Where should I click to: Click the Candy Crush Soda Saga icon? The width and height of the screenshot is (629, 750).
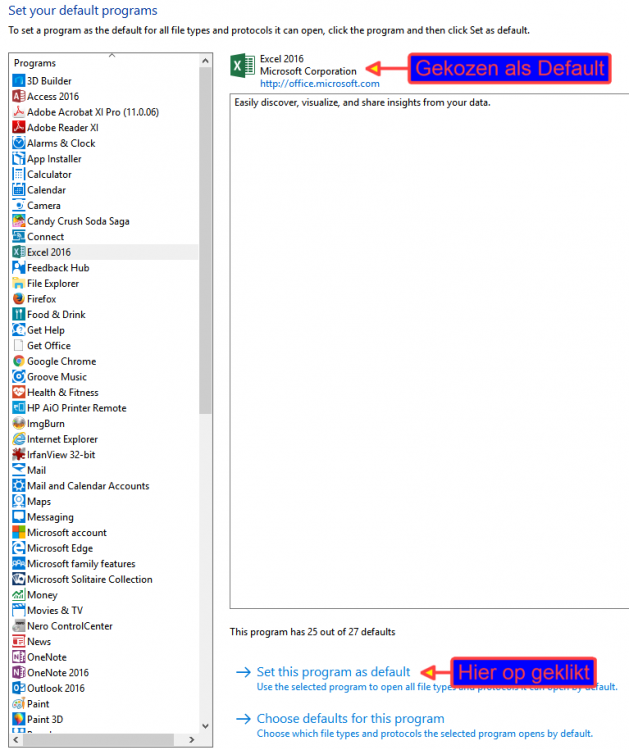19,221
